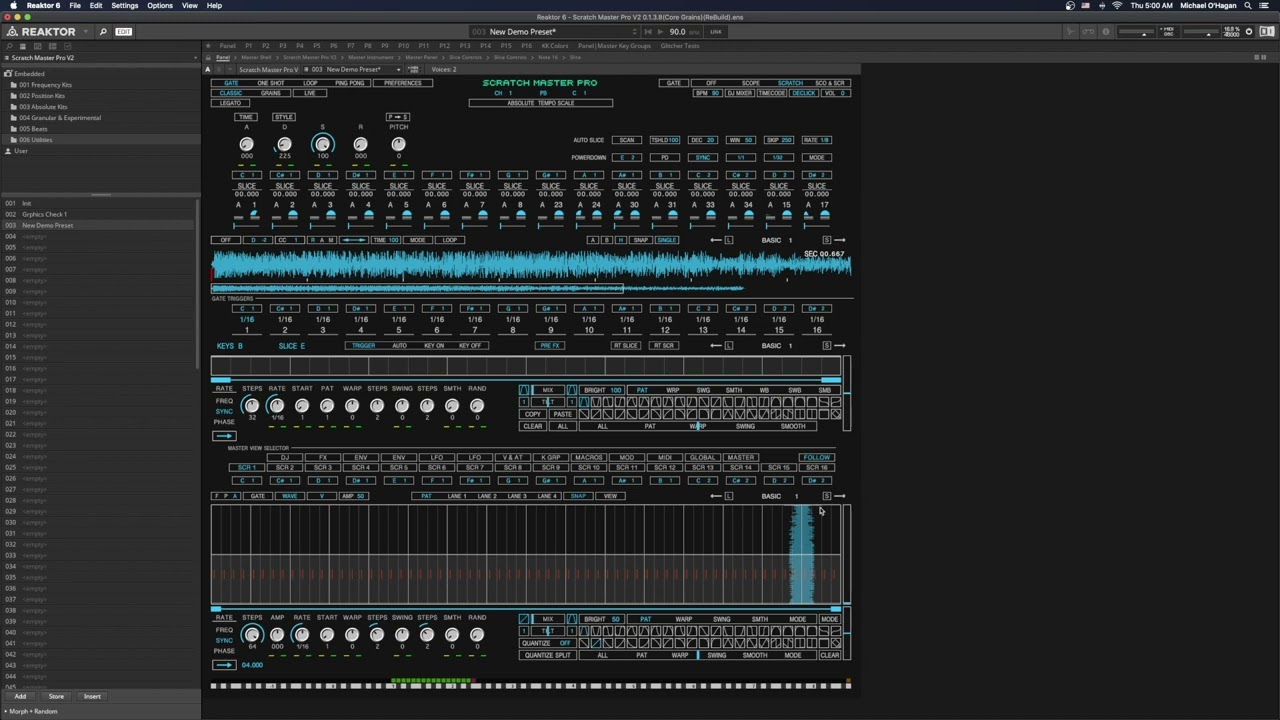Open the Options menu
Viewport: 1280px width, 720px height.
pos(160,6)
